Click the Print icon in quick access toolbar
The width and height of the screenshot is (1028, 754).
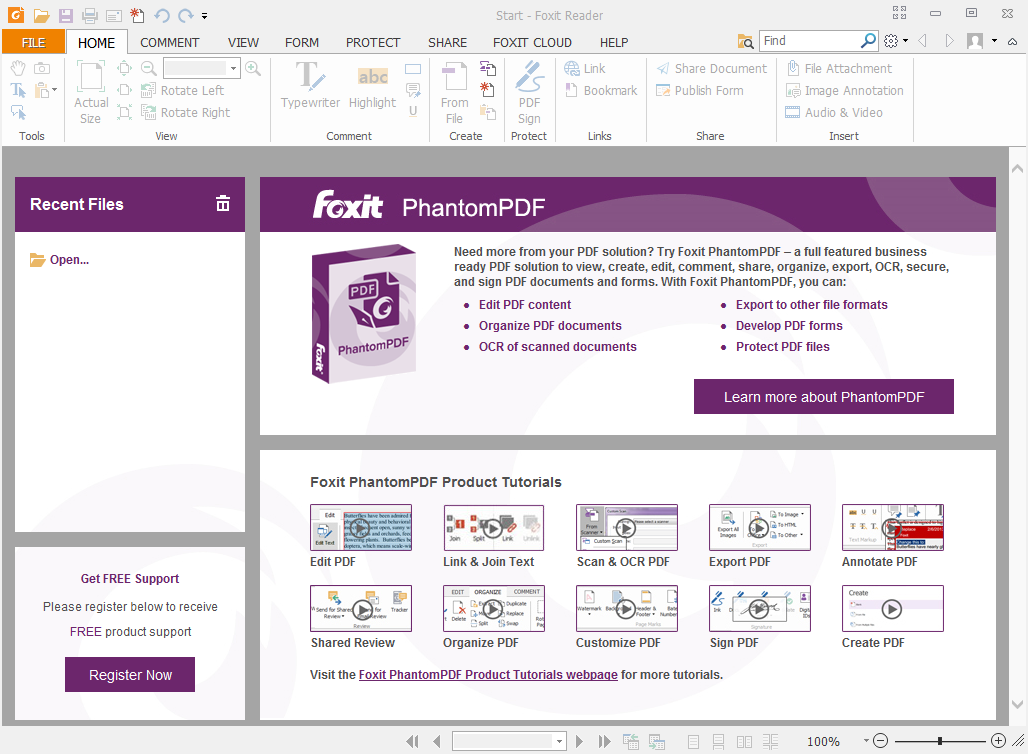[90, 15]
